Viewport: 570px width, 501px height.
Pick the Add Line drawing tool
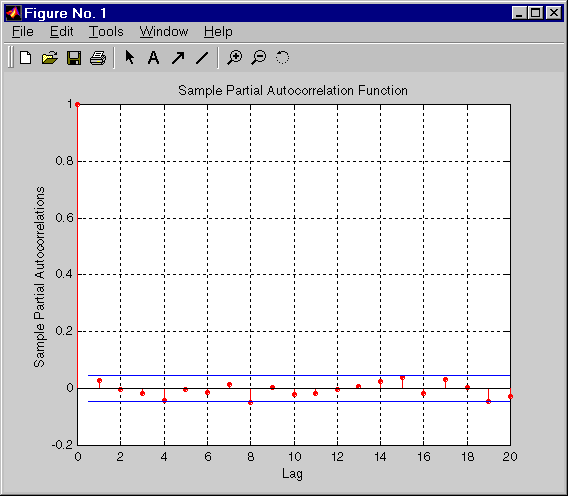tap(202, 58)
